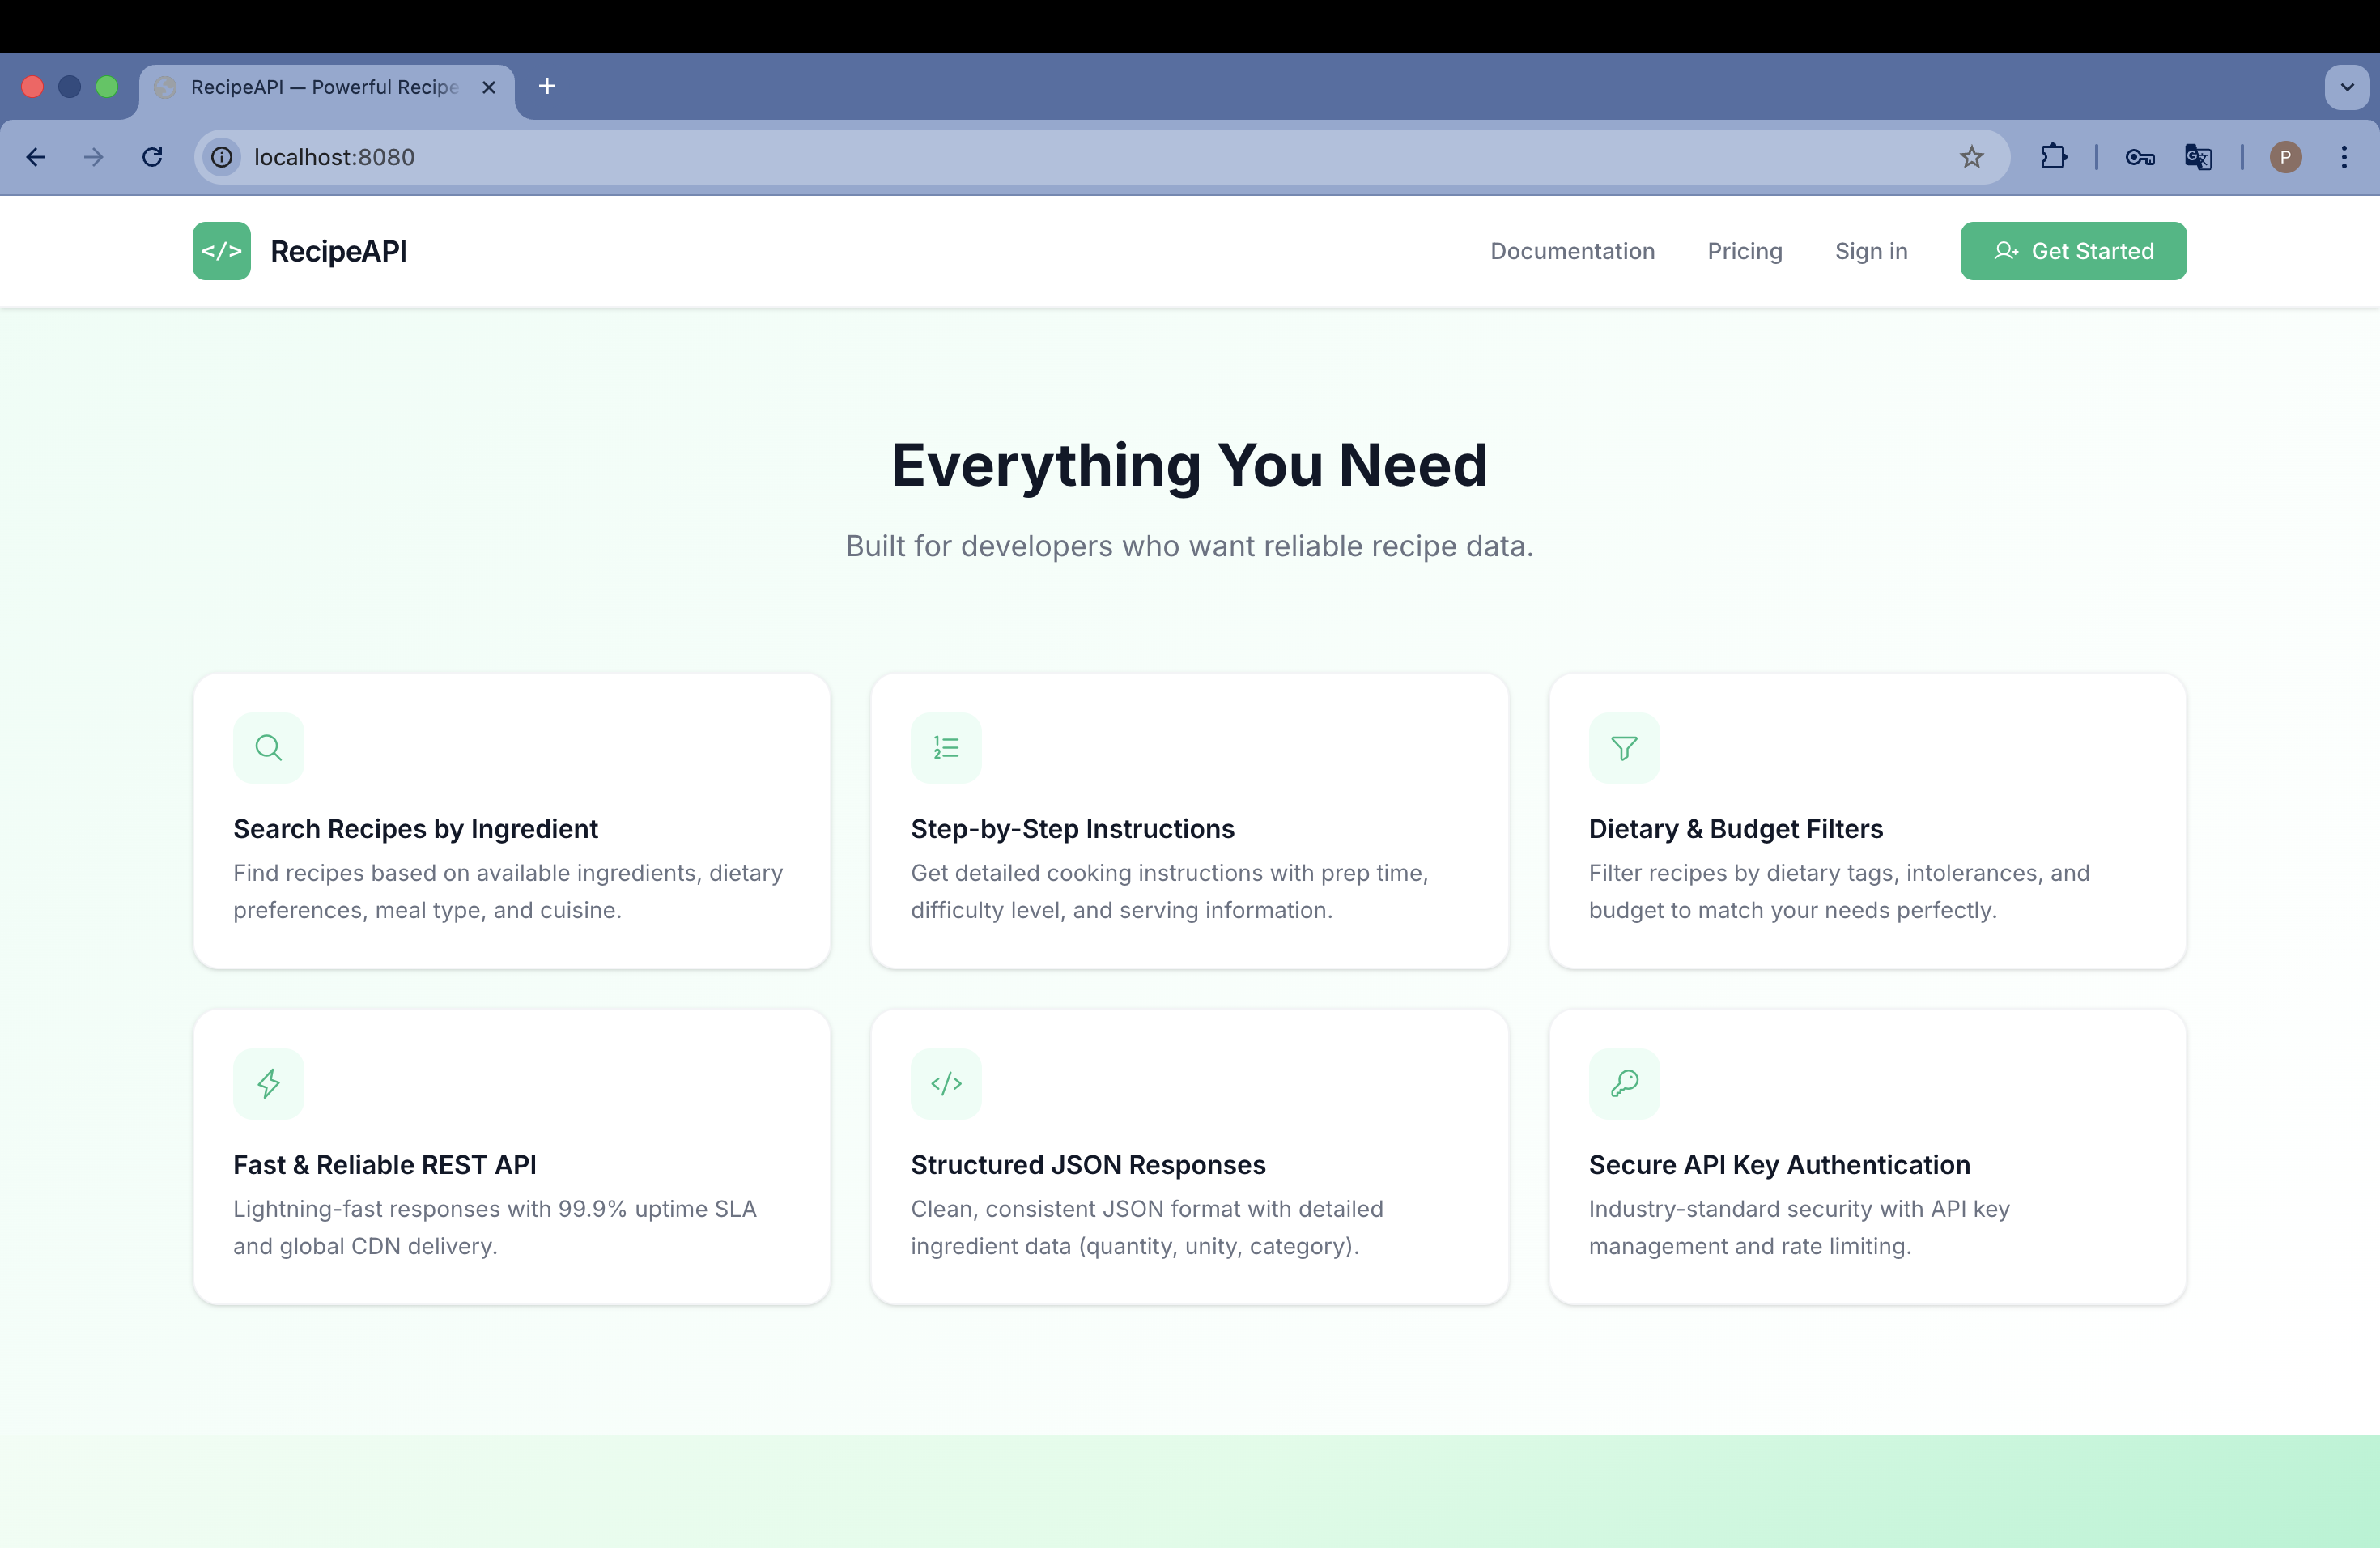Open the Sign in link
This screenshot has height=1548, width=2380.
(1870, 251)
